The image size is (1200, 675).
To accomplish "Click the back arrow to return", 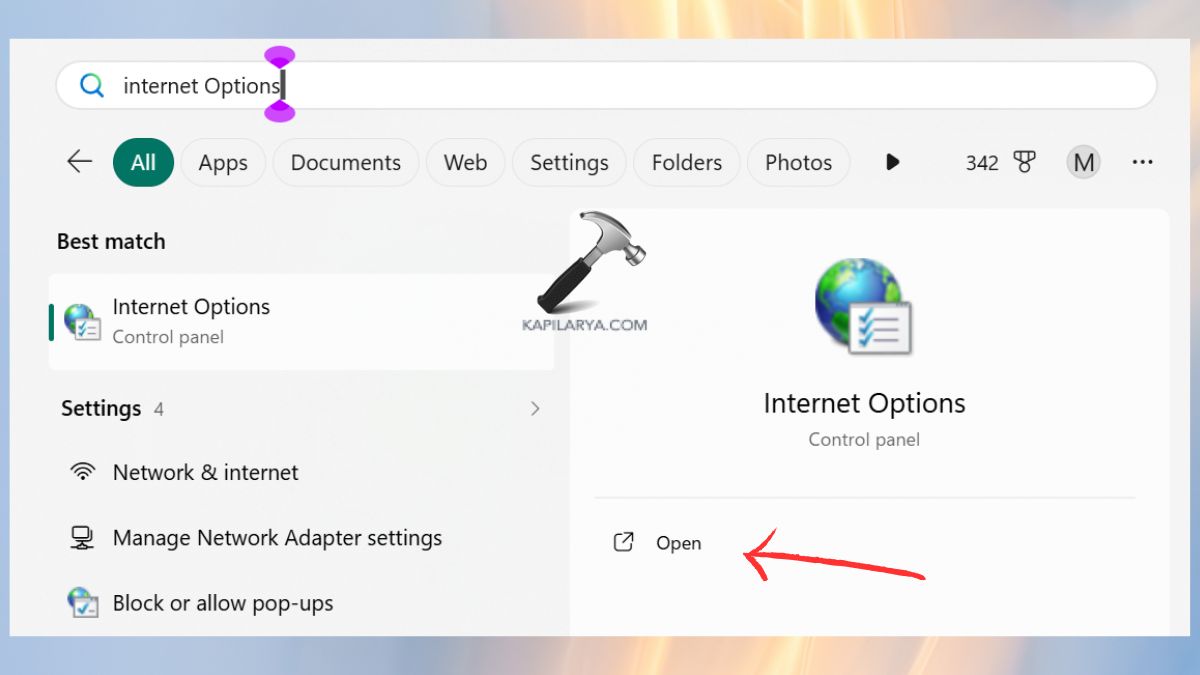I will 78,162.
